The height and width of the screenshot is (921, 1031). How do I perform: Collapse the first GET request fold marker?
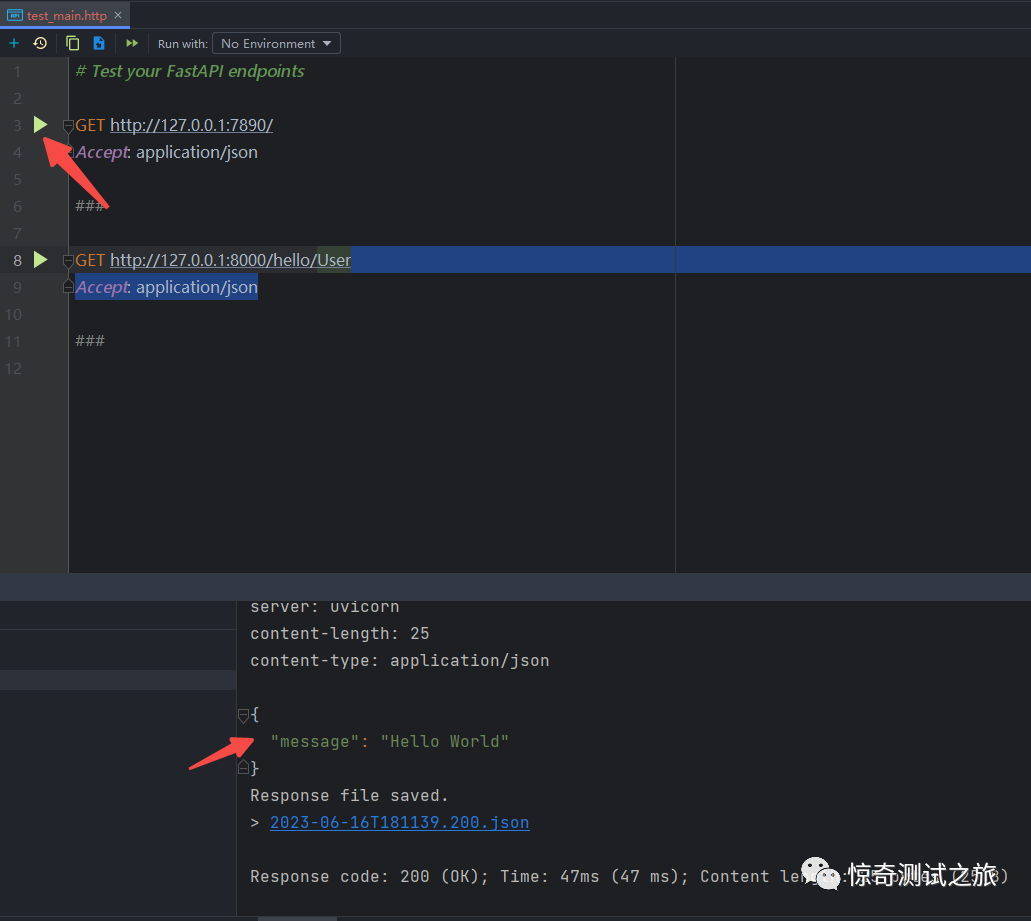67,127
